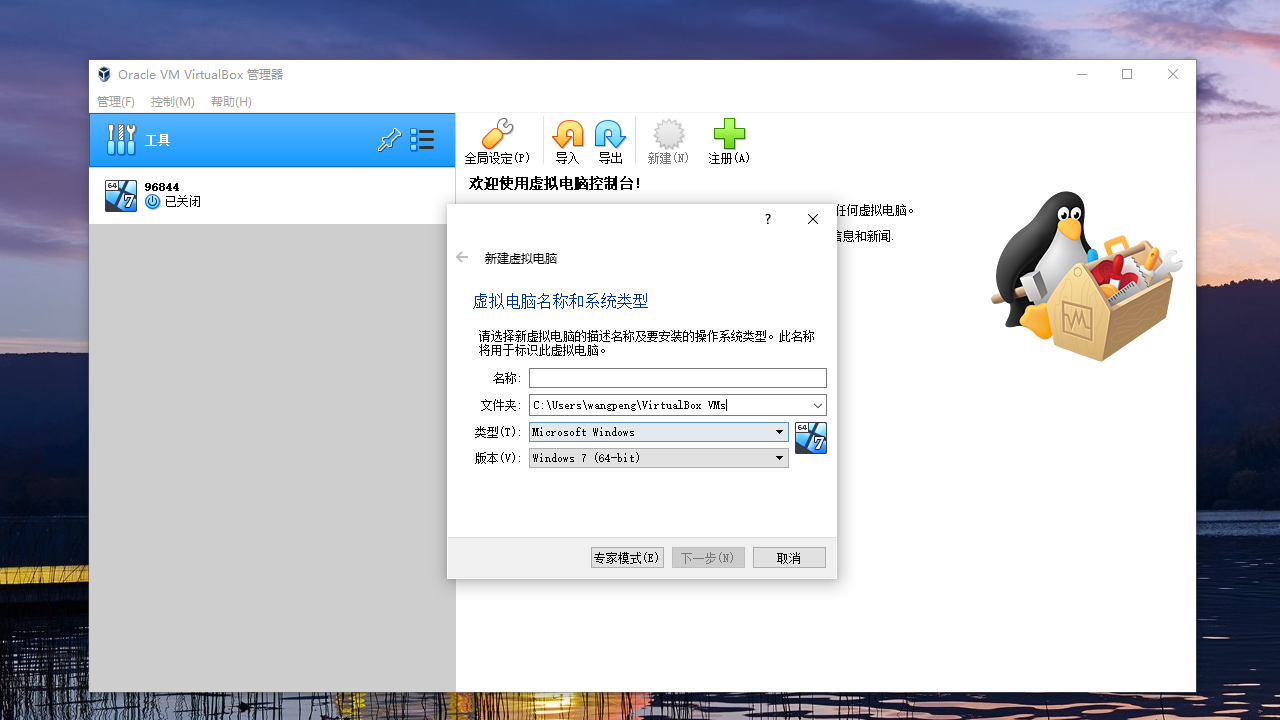Open Global Settings via 全局设定 toolbar icon
The height and width of the screenshot is (720, 1280).
click(497, 140)
